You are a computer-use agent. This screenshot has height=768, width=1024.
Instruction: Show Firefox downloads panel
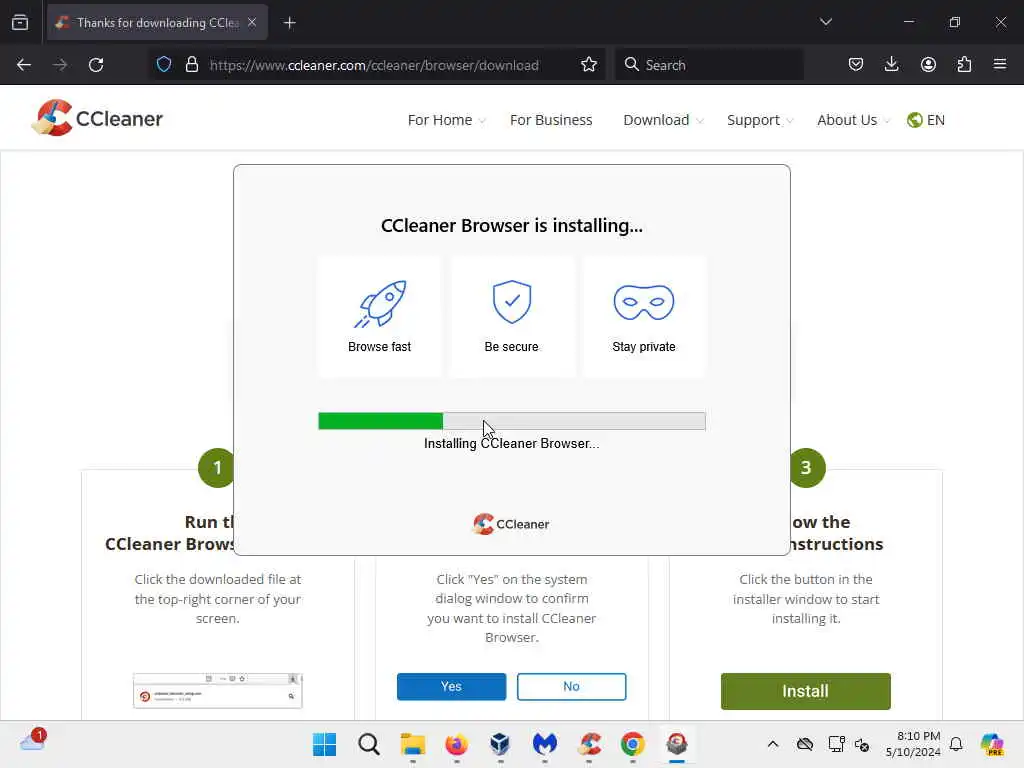pos(891,64)
